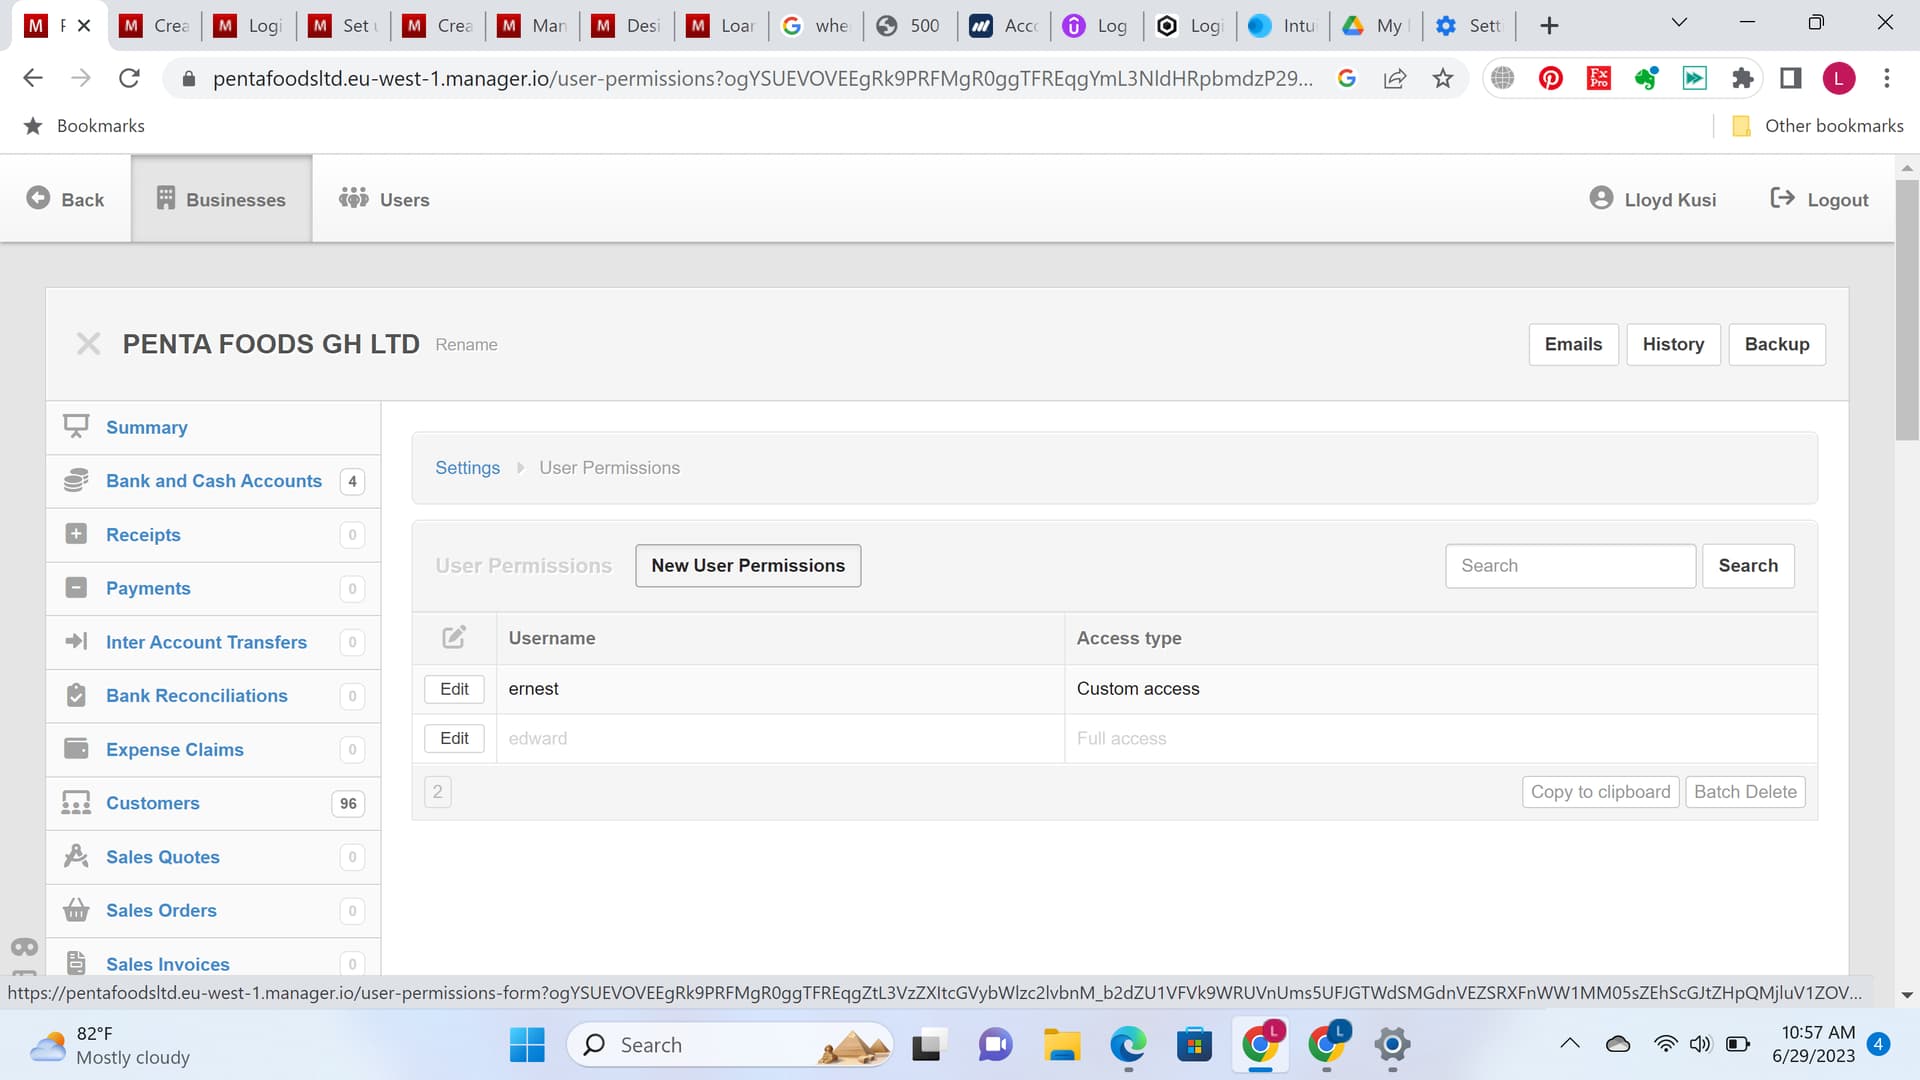Click the Sales Orders basket icon
The width and height of the screenshot is (1920, 1080).
tap(76, 910)
